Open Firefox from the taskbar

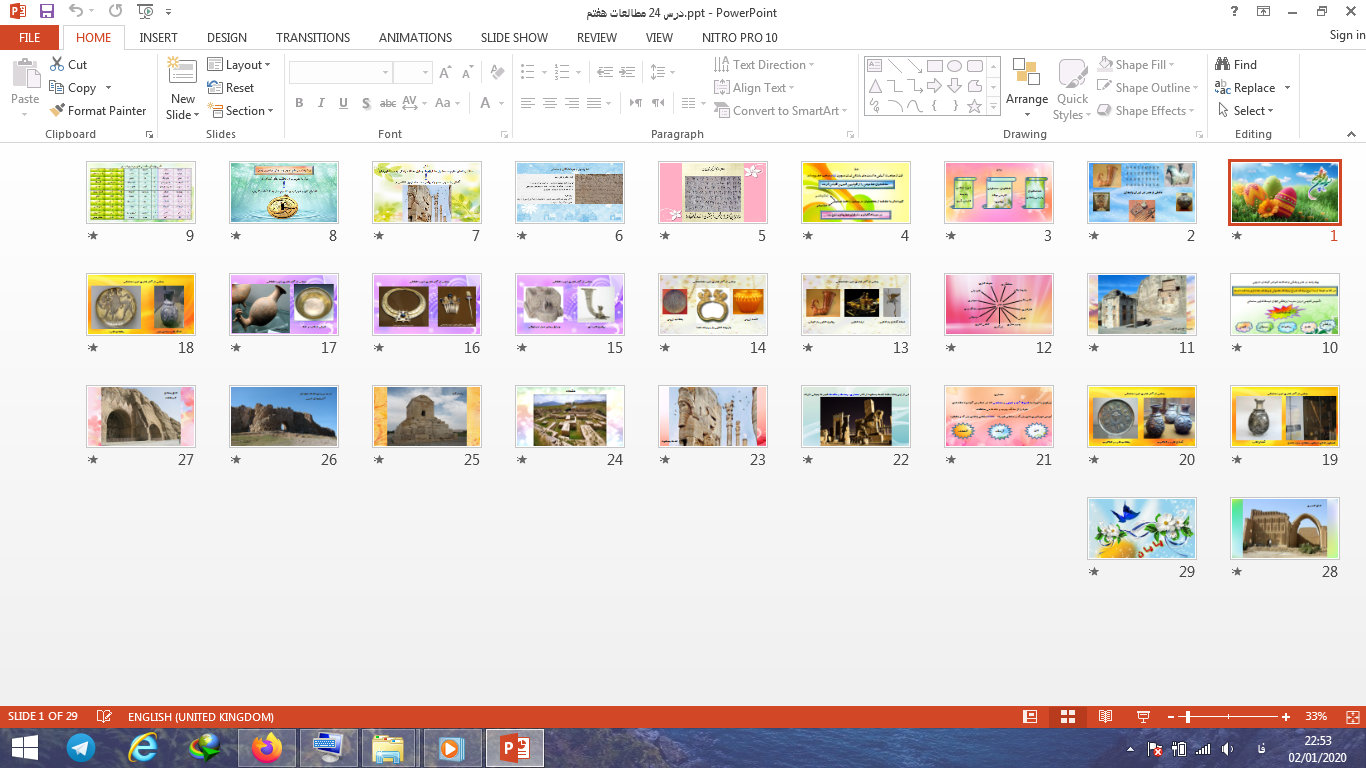pyautogui.click(x=267, y=748)
